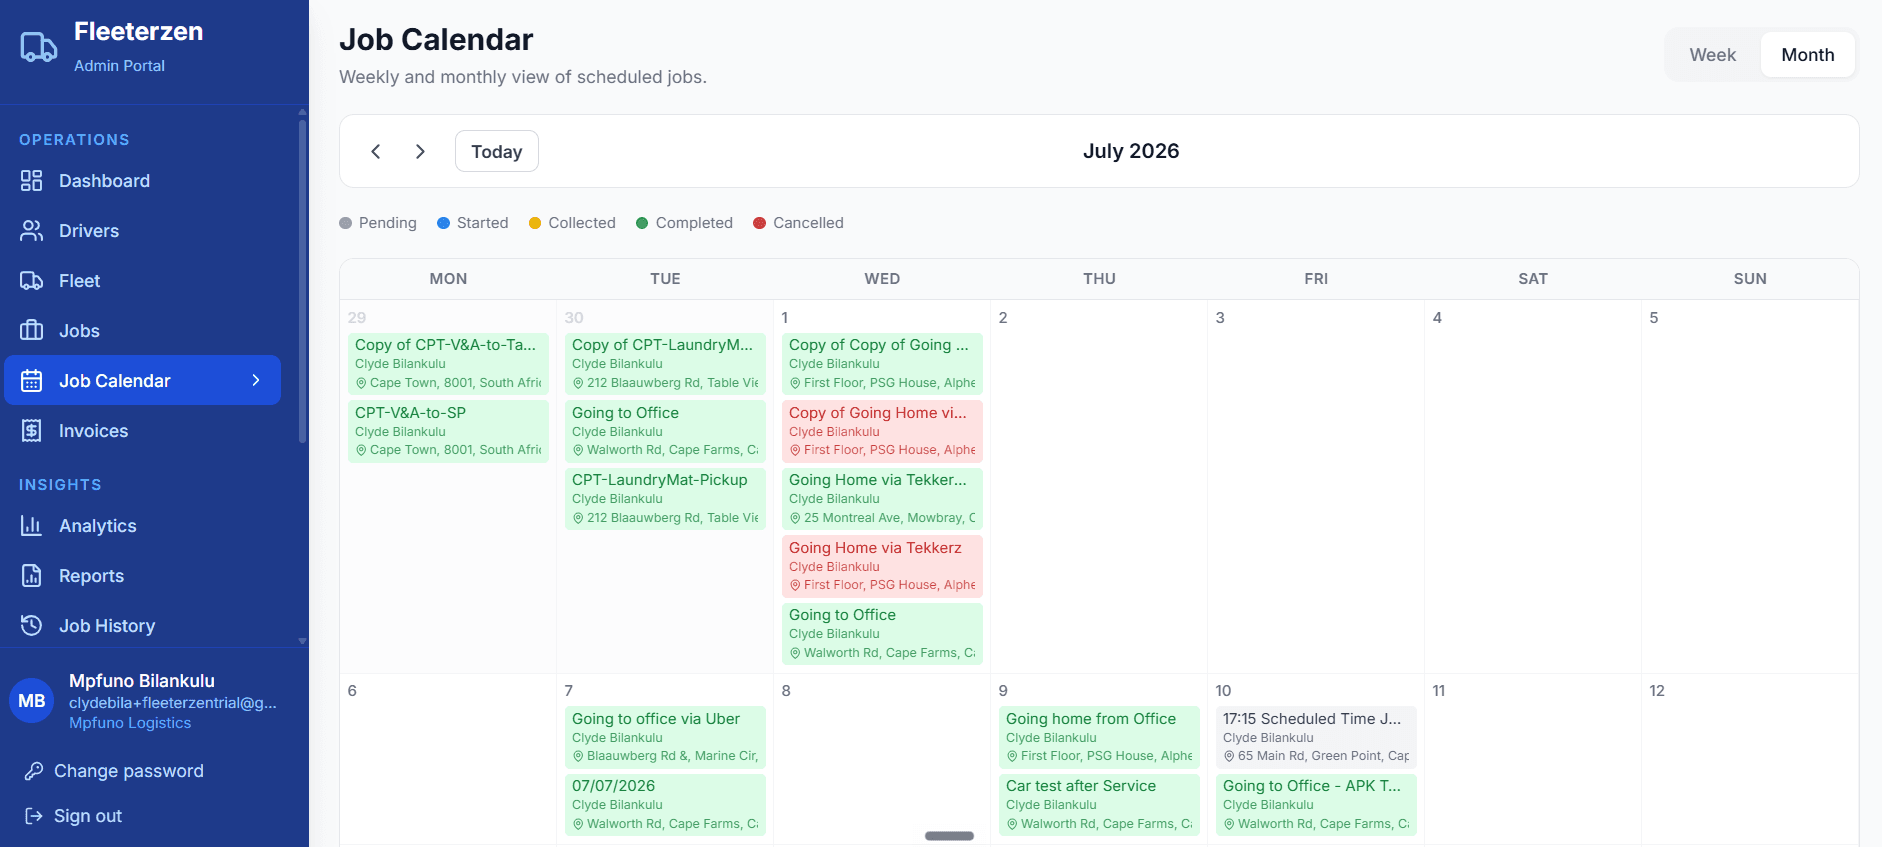Click the Today button
1882x847 pixels.
click(496, 151)
